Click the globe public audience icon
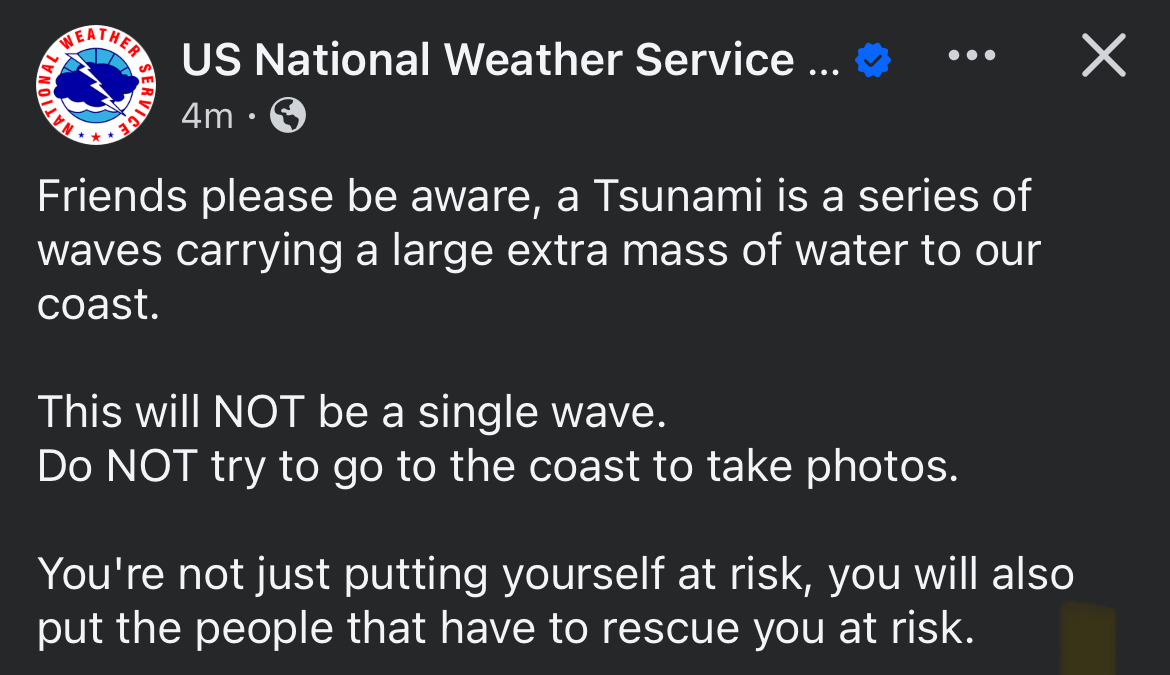Viewport: 1170px width, 675px height. click(x=288, y=117)
